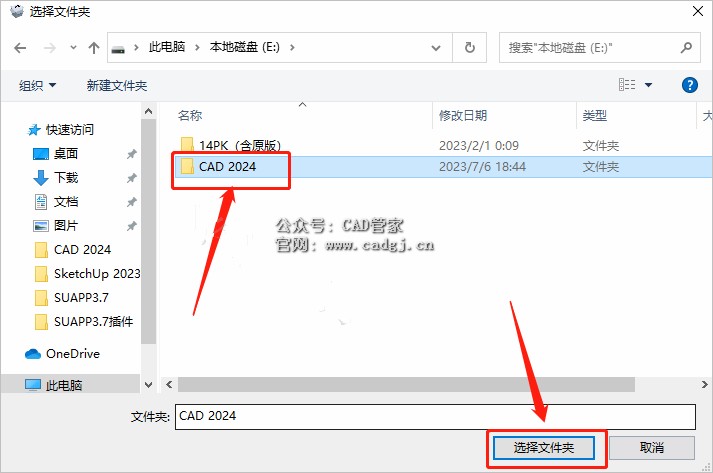
Task: Click the navigation pane vertical scrollbar thumb
Action: click(x=148, y=231)
